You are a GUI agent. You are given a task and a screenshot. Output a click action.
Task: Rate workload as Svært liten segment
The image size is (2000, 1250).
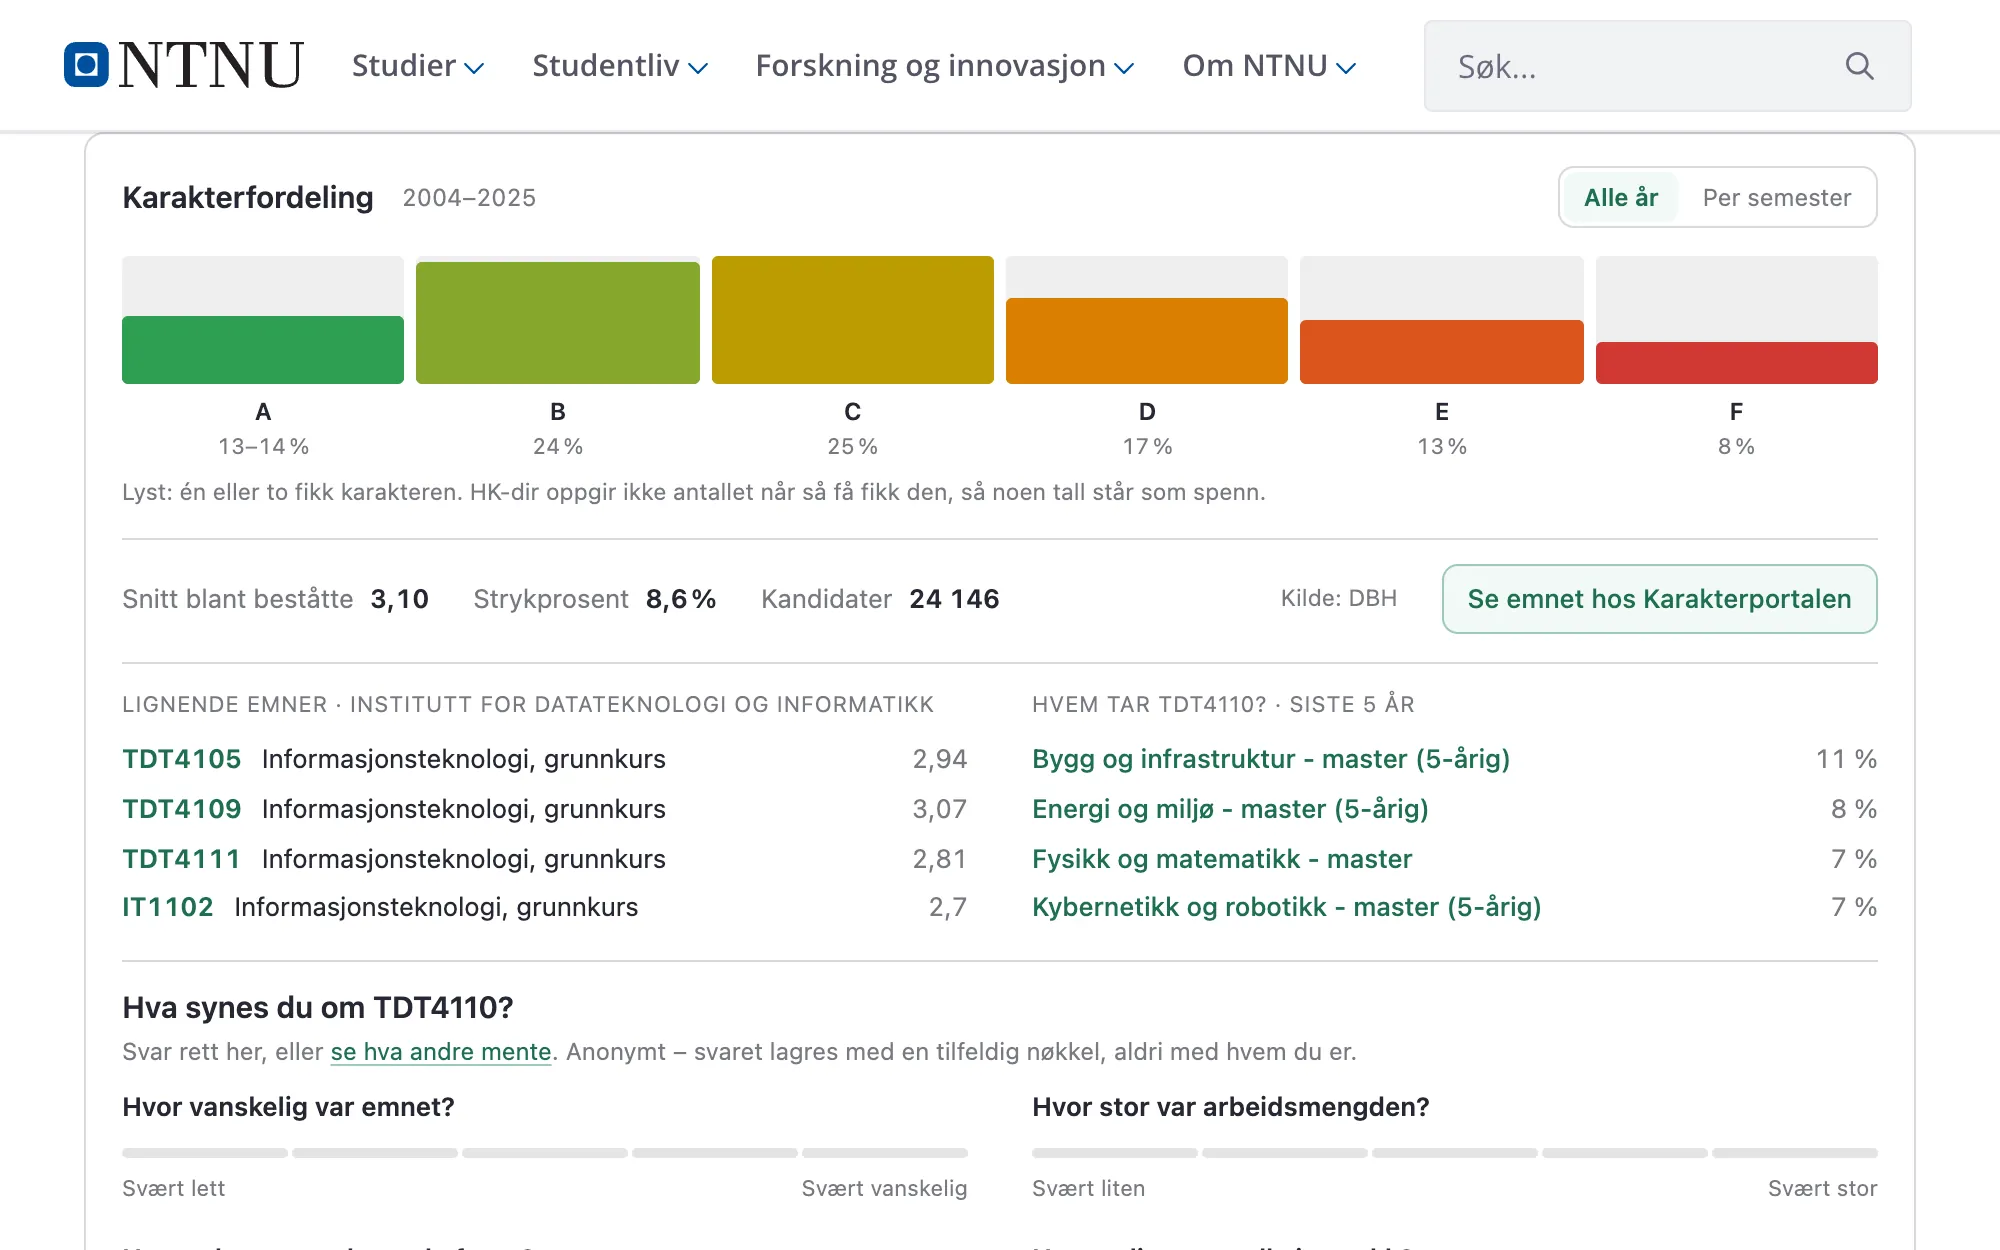coord(1115,1153)
